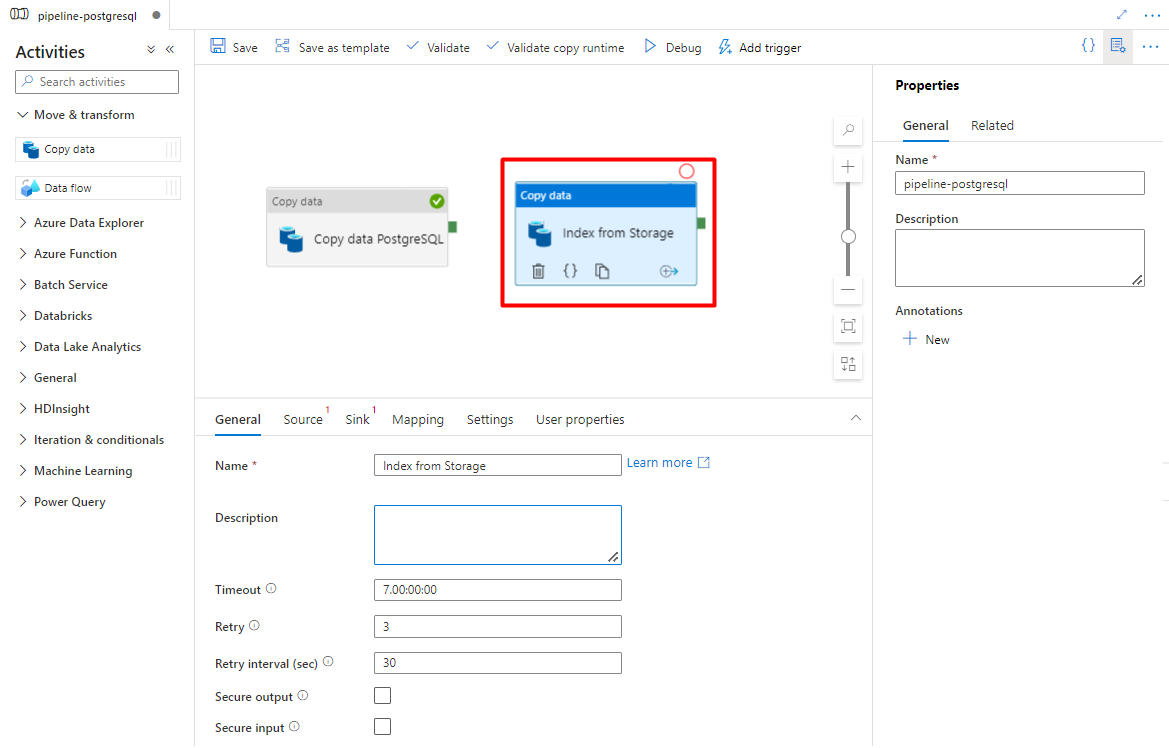Open the General activity tab
1169x748 pixels.
coord(238,420)
